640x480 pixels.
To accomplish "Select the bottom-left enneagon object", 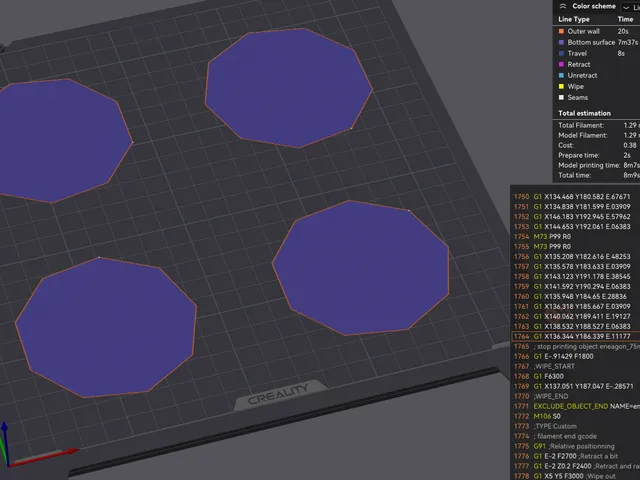I will click(x=106, y=327).
